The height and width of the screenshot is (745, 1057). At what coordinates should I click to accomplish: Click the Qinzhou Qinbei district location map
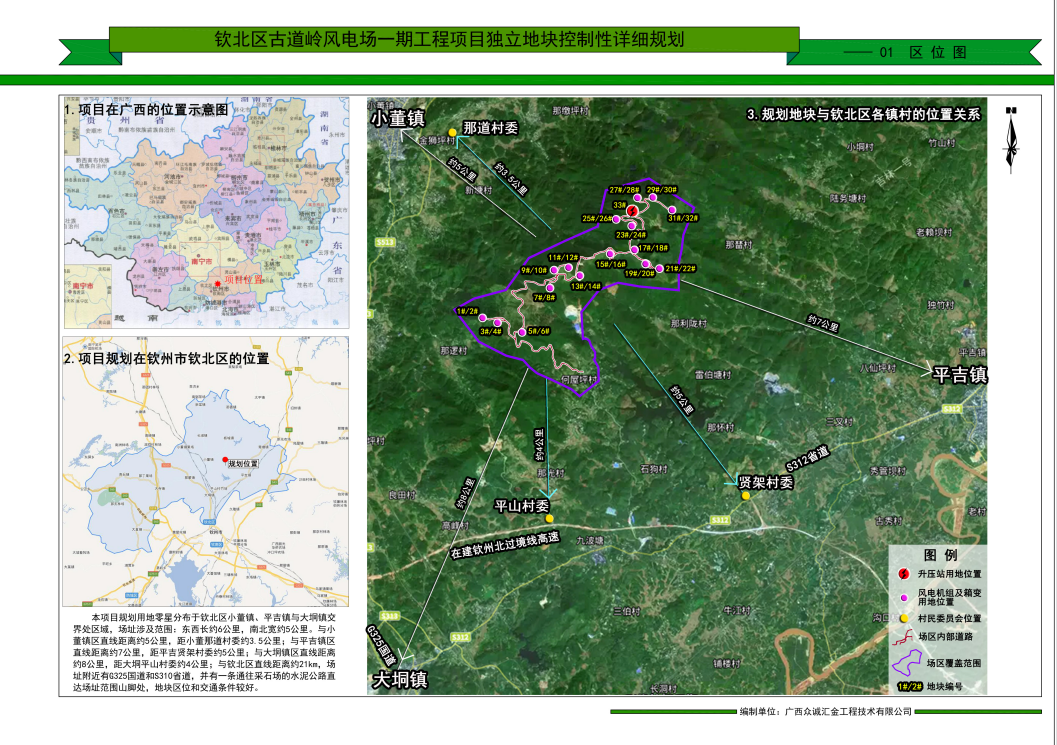pos(206,470)
